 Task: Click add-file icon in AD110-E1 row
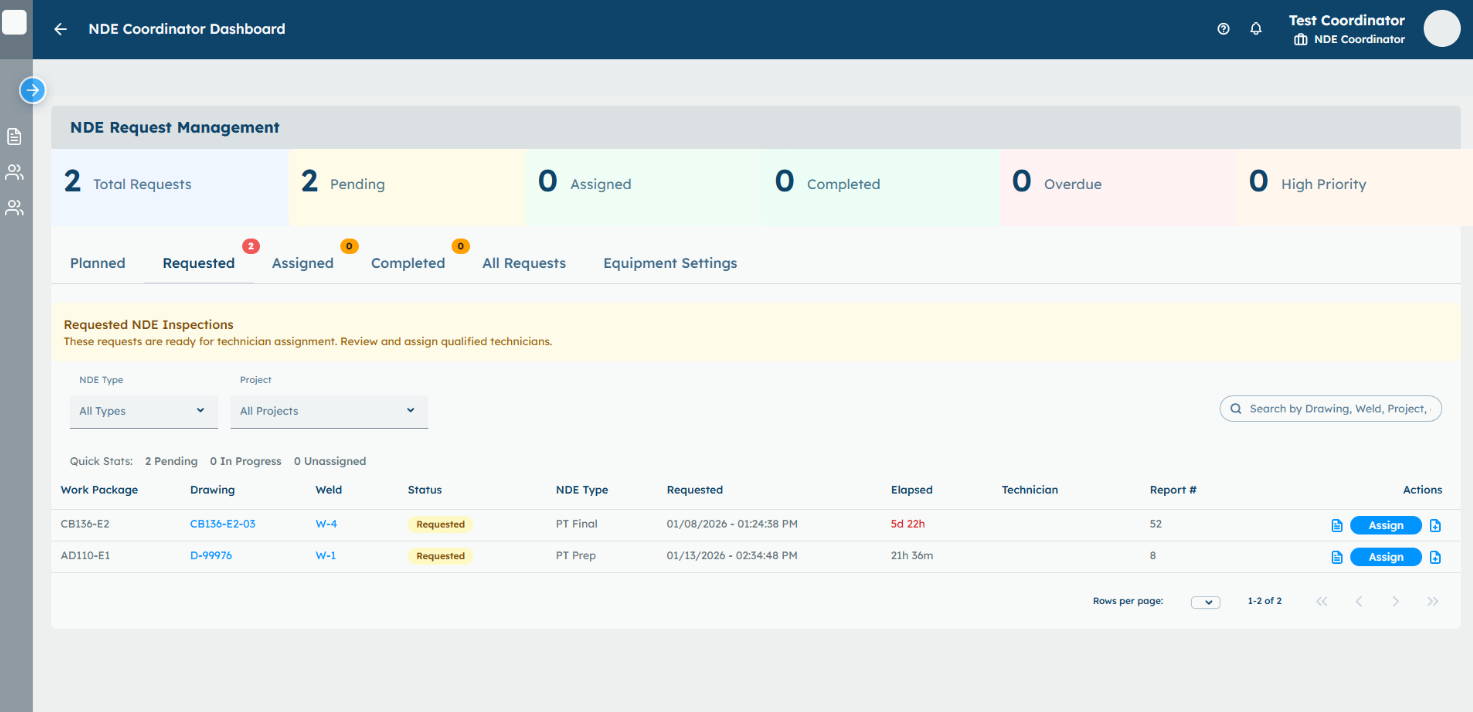1435,558
